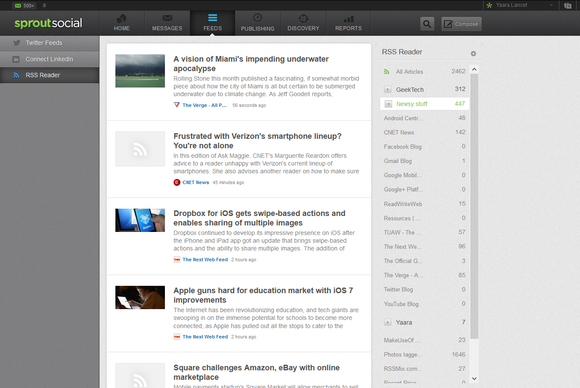
Task: Select The Next We... feed row
Action: 425,247
